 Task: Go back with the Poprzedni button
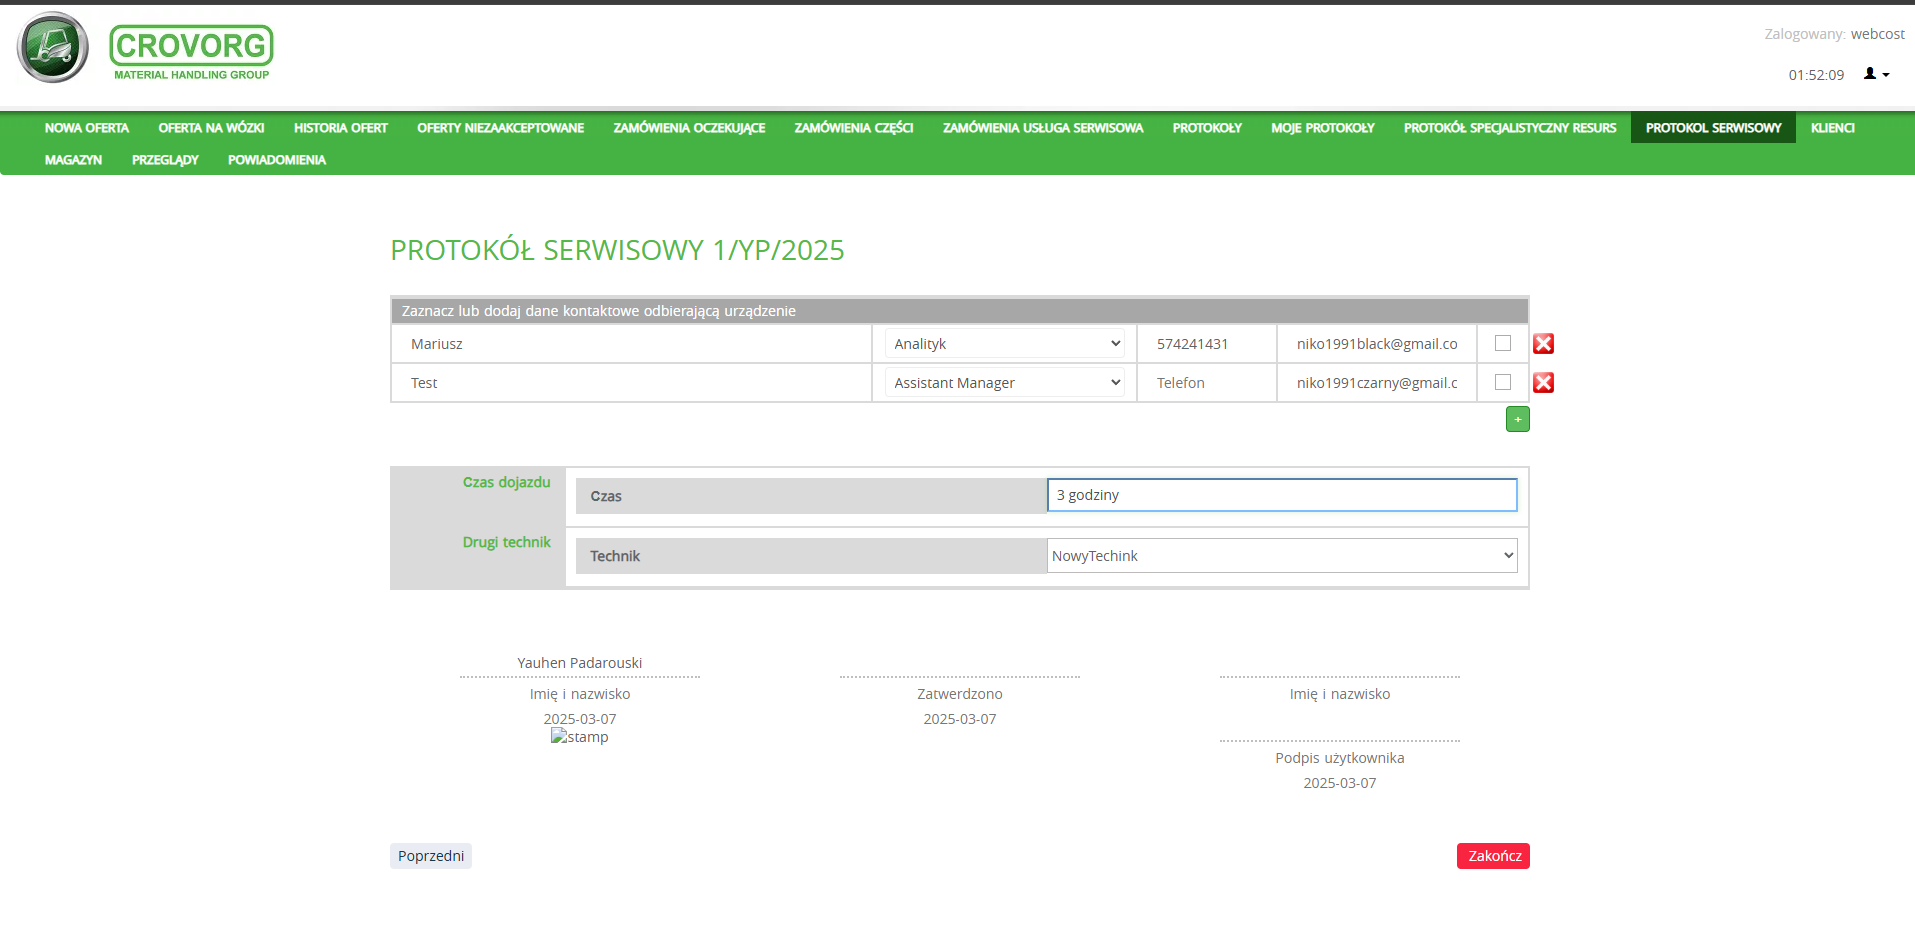point(431,856)
